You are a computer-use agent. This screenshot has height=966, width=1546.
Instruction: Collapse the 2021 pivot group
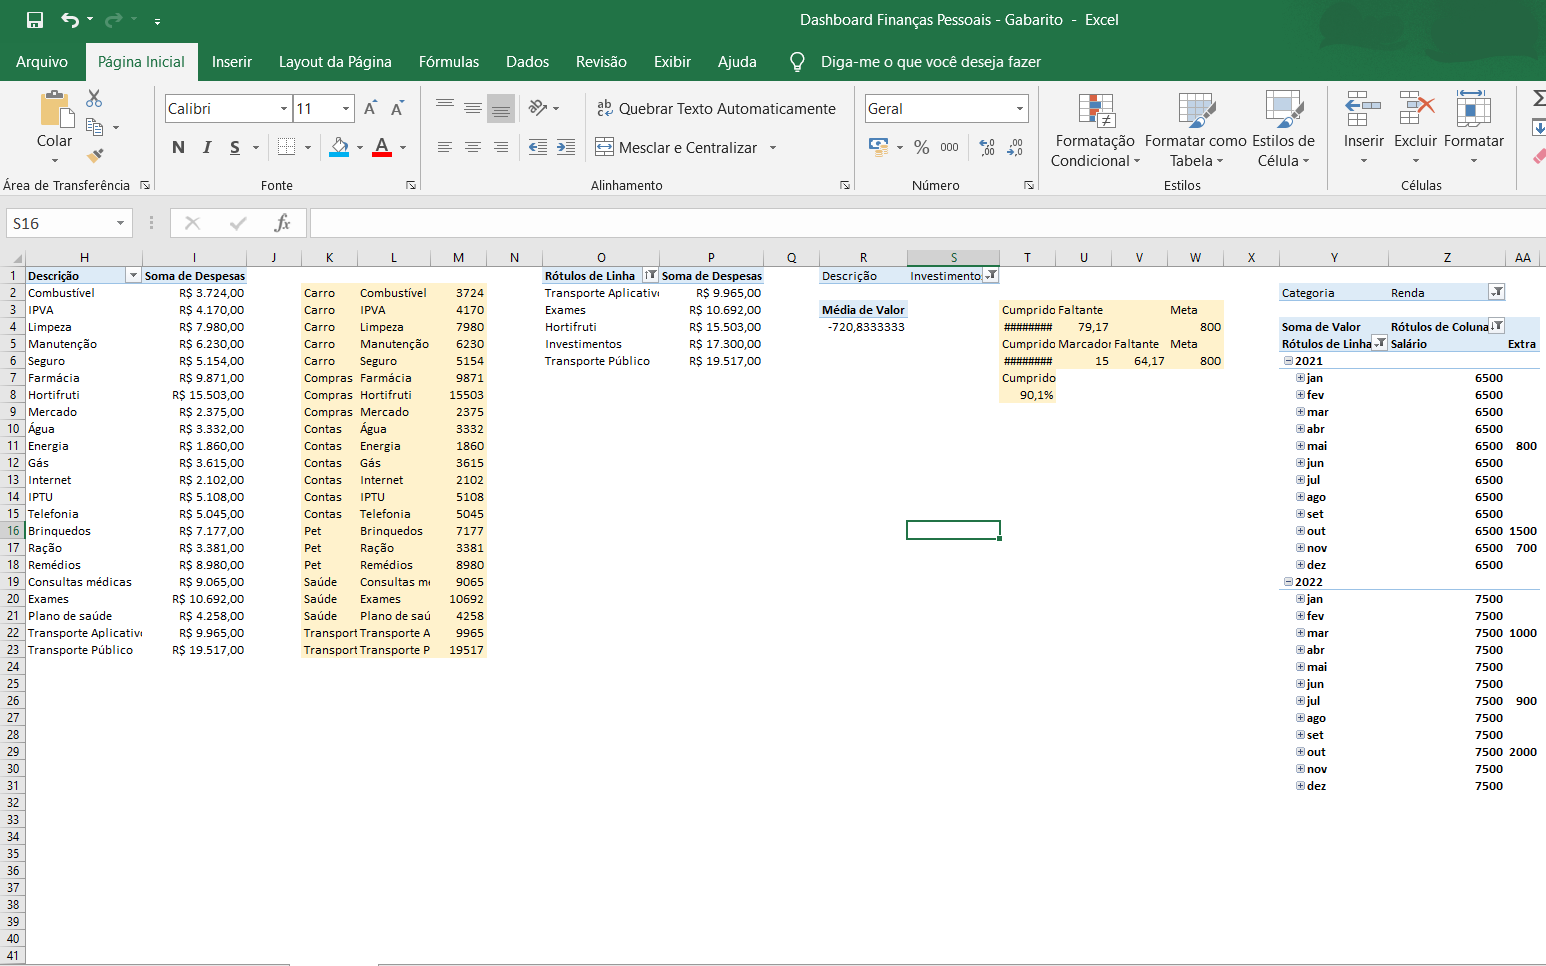pos(1288,361)
